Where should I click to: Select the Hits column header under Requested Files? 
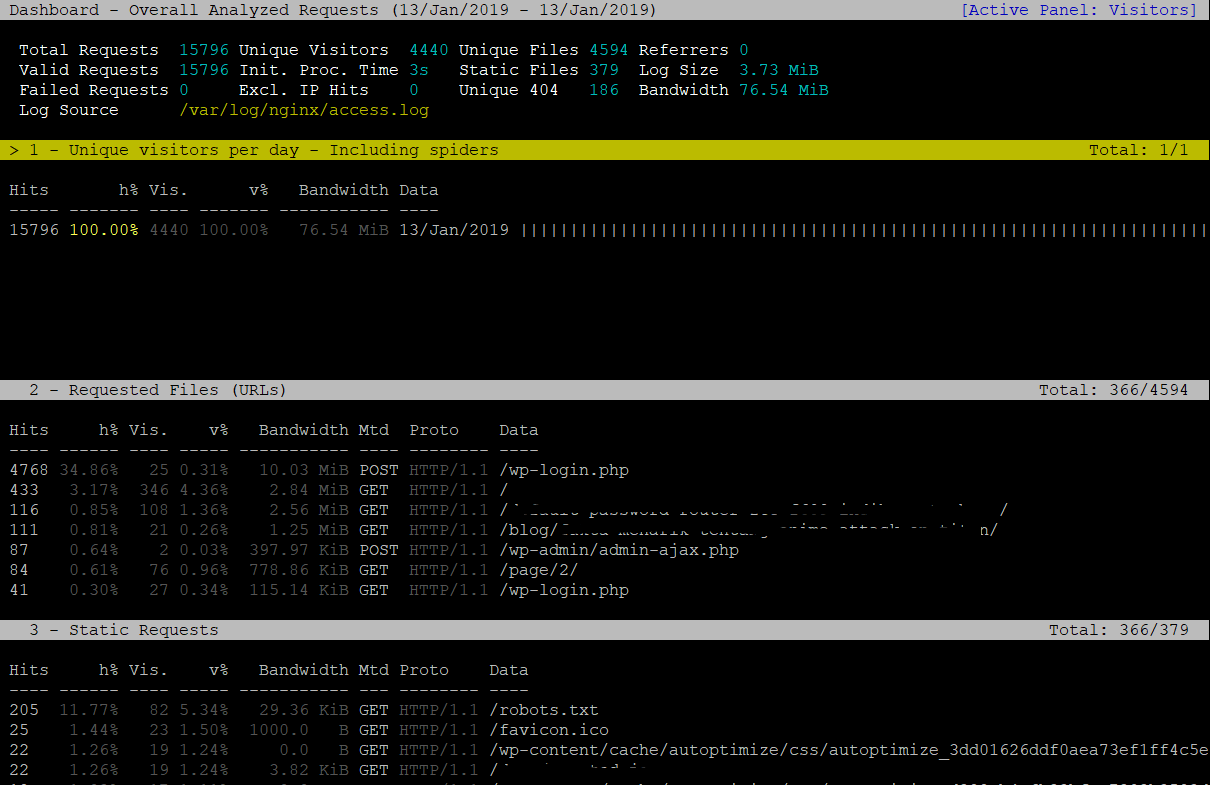pyautogui.click(x=28, y=429)
